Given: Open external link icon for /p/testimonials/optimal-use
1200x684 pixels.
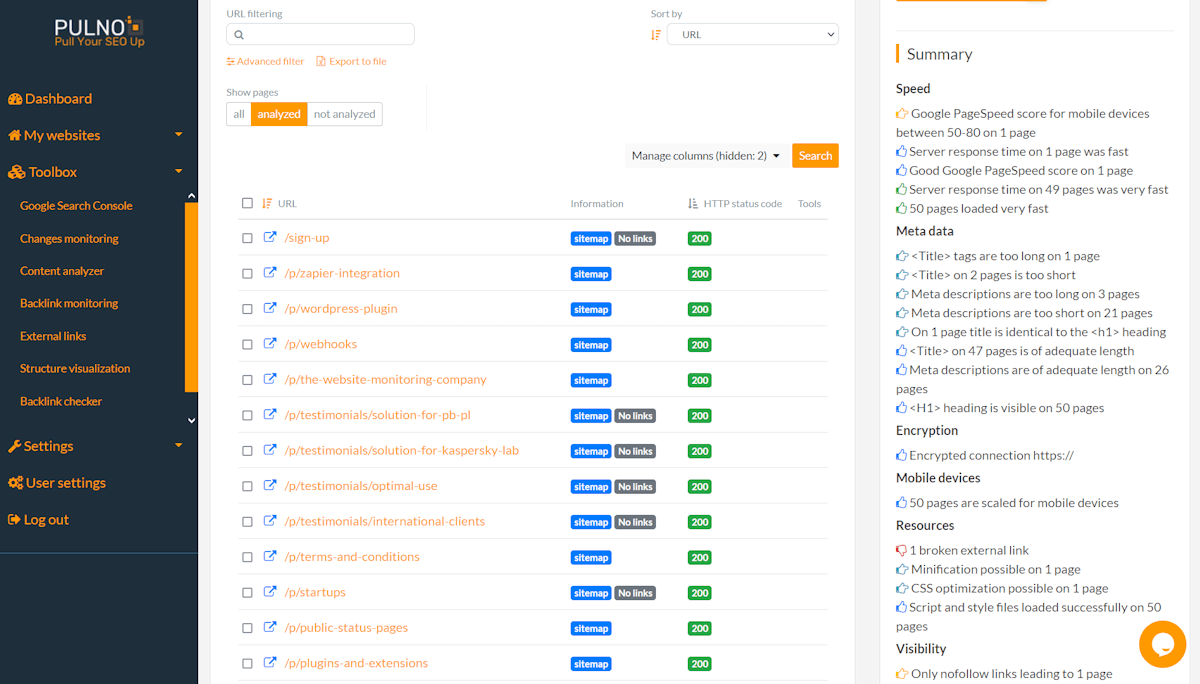Looking at the screenshot, I should (x=270, y=486).
